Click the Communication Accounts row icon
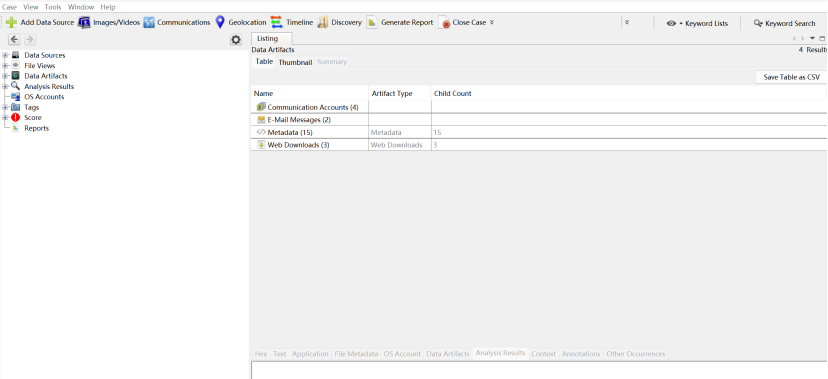828x379 pixels. pos(261,107)
